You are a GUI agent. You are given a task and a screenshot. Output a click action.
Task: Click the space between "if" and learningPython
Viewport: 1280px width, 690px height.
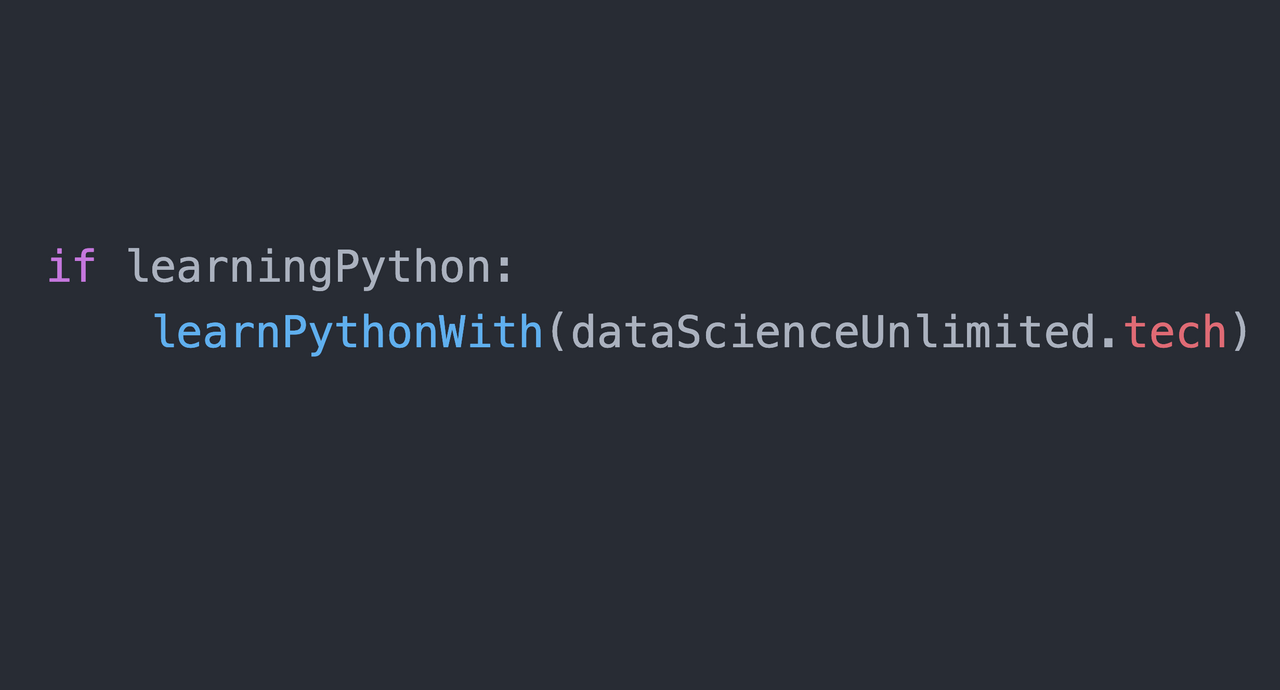pos(111,267)
